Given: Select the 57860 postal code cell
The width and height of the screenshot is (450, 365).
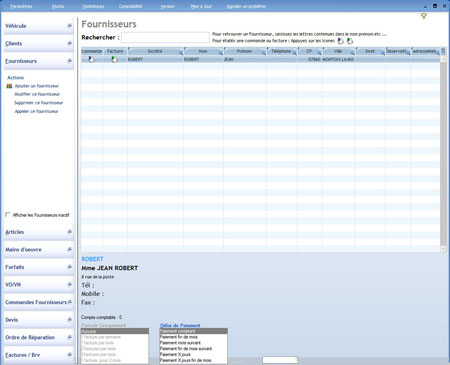Looking at the screenshot, I should pos(309,59).
